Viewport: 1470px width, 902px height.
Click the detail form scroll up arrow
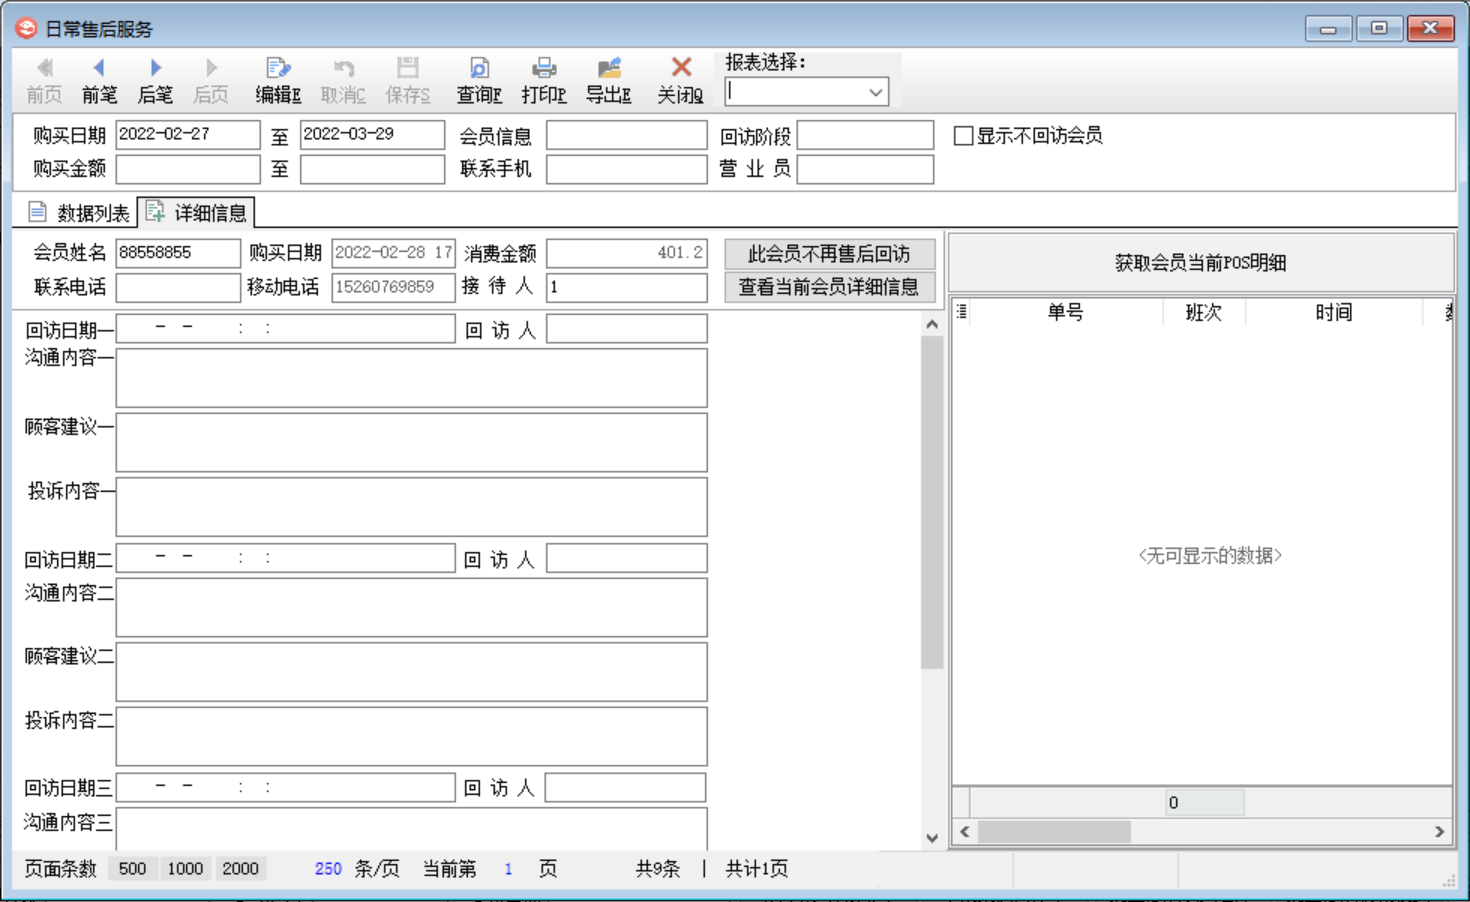[x=932, y=324]
